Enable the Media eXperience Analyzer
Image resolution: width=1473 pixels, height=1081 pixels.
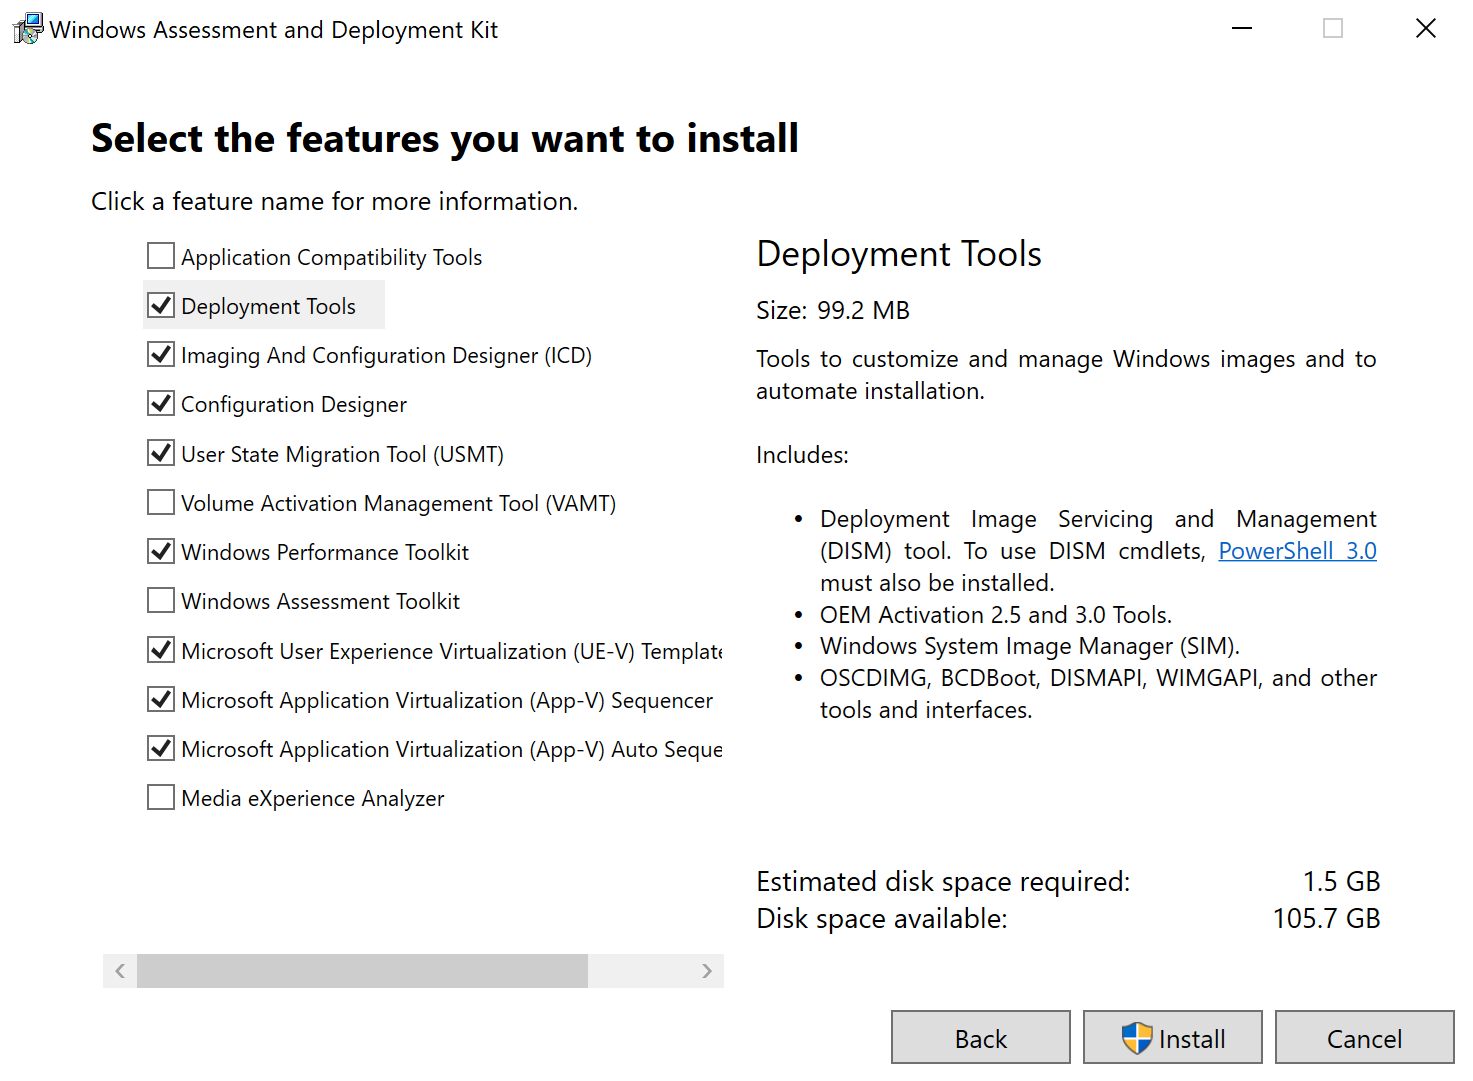click(160, 797)
